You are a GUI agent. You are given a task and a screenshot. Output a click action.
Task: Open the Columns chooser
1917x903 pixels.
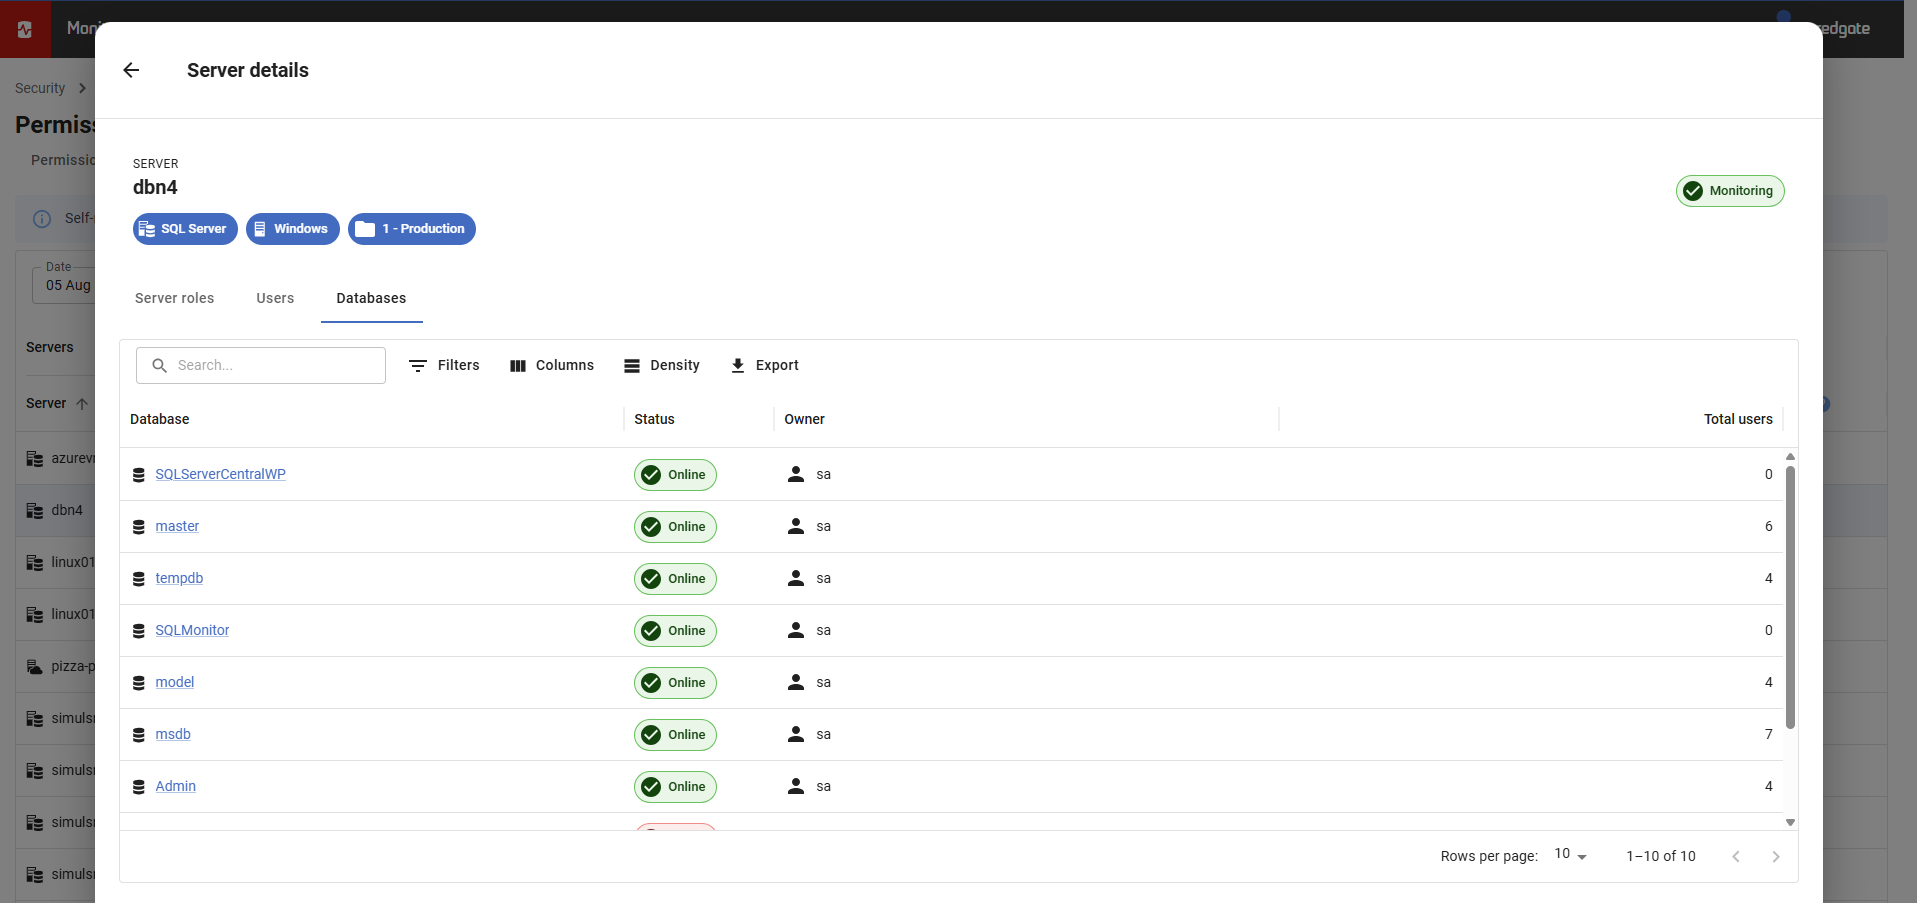tap(552, 365)
